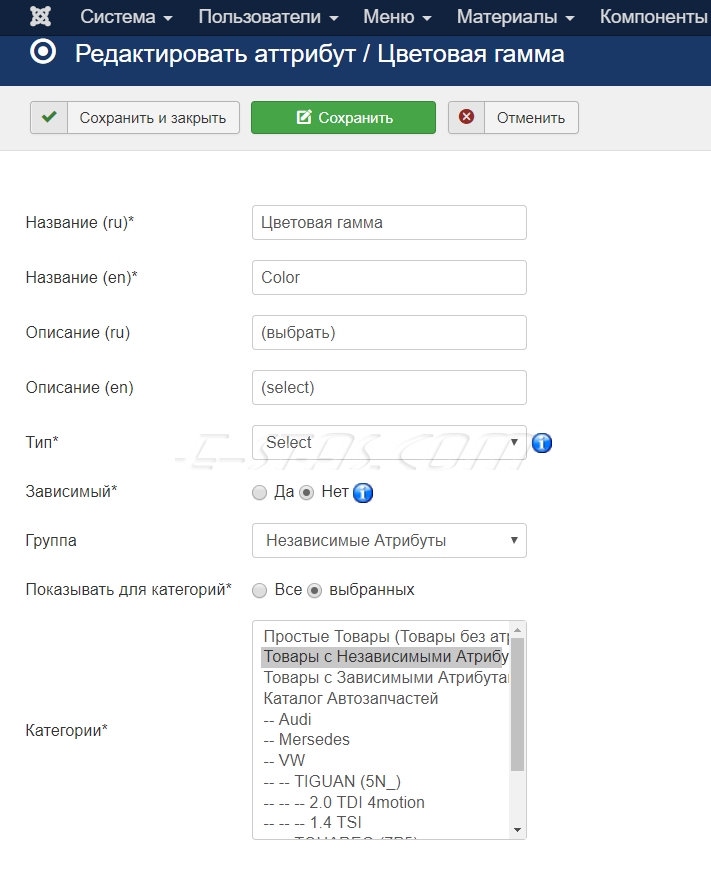Select Товары с Зависимыми Атрибутами category
This screenshot has width=711, height=891.
(386, 678)
